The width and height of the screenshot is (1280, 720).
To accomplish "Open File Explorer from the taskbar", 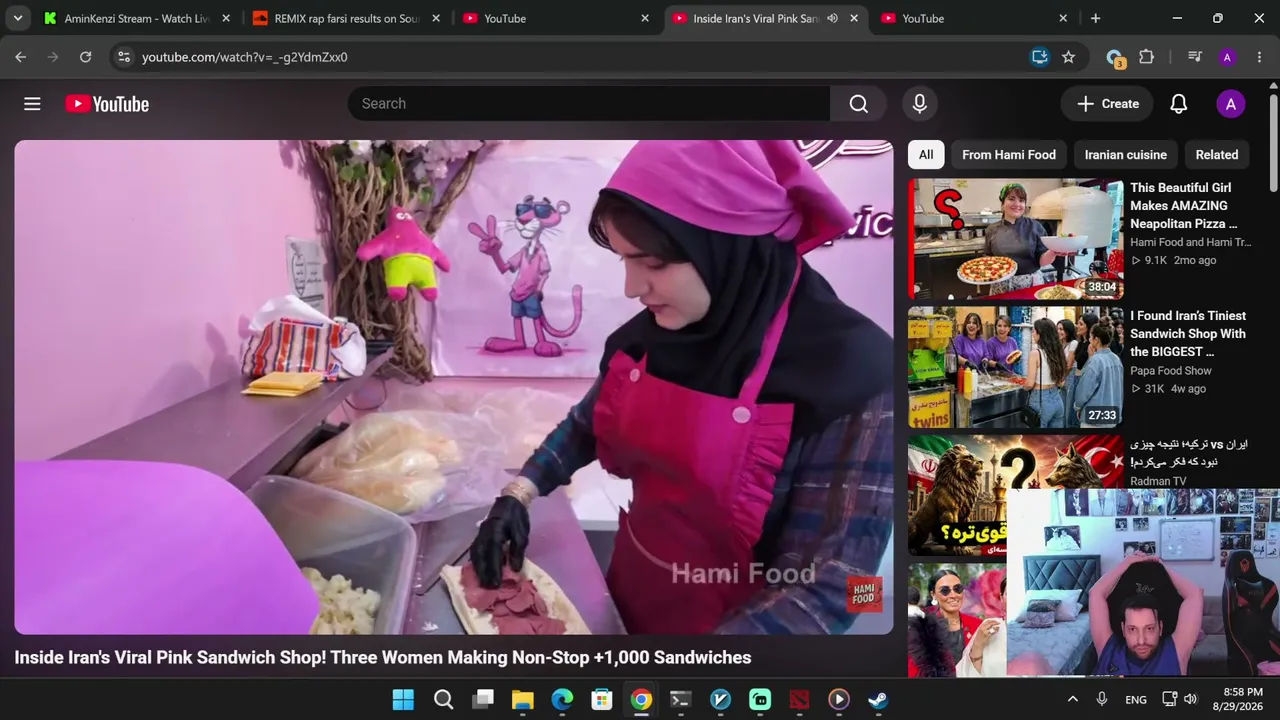I will 523,700.
